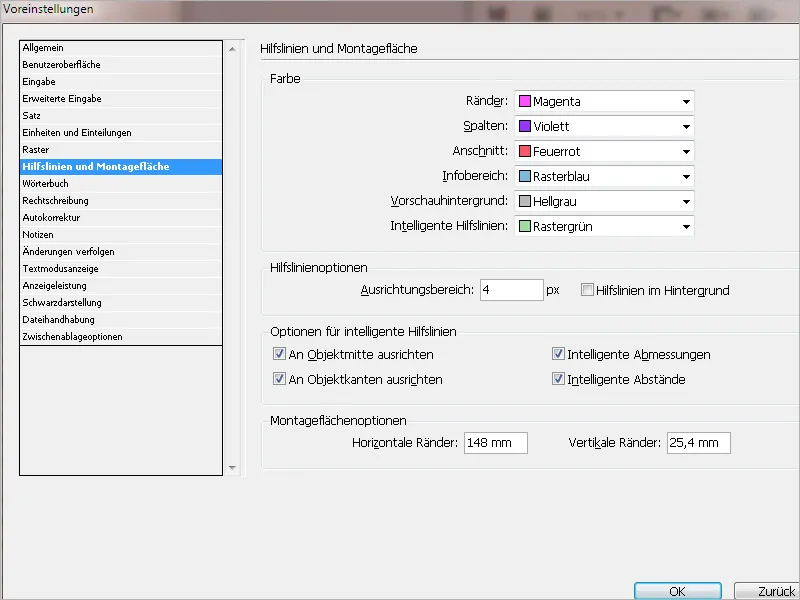800x600 pixels.
Task: Select Schwarzdarstellung category
Action: 121,303
